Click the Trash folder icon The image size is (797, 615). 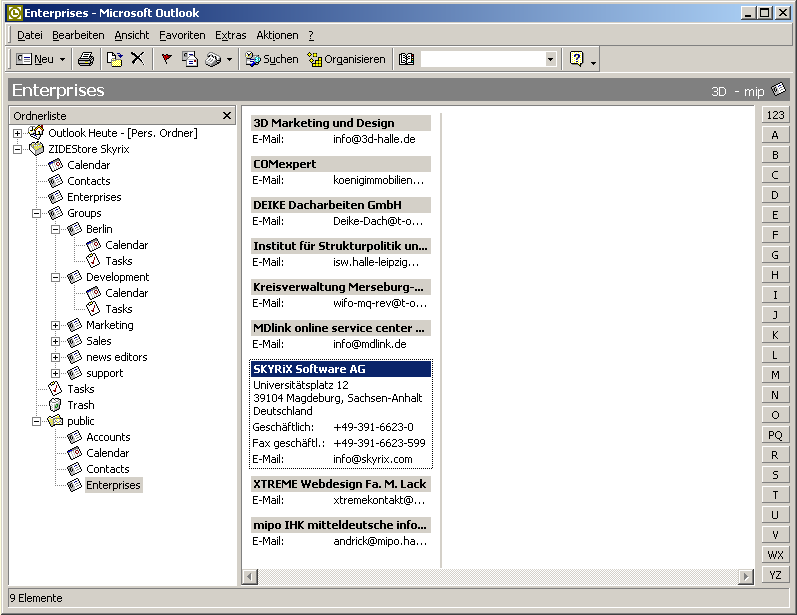tap(55, 405)
